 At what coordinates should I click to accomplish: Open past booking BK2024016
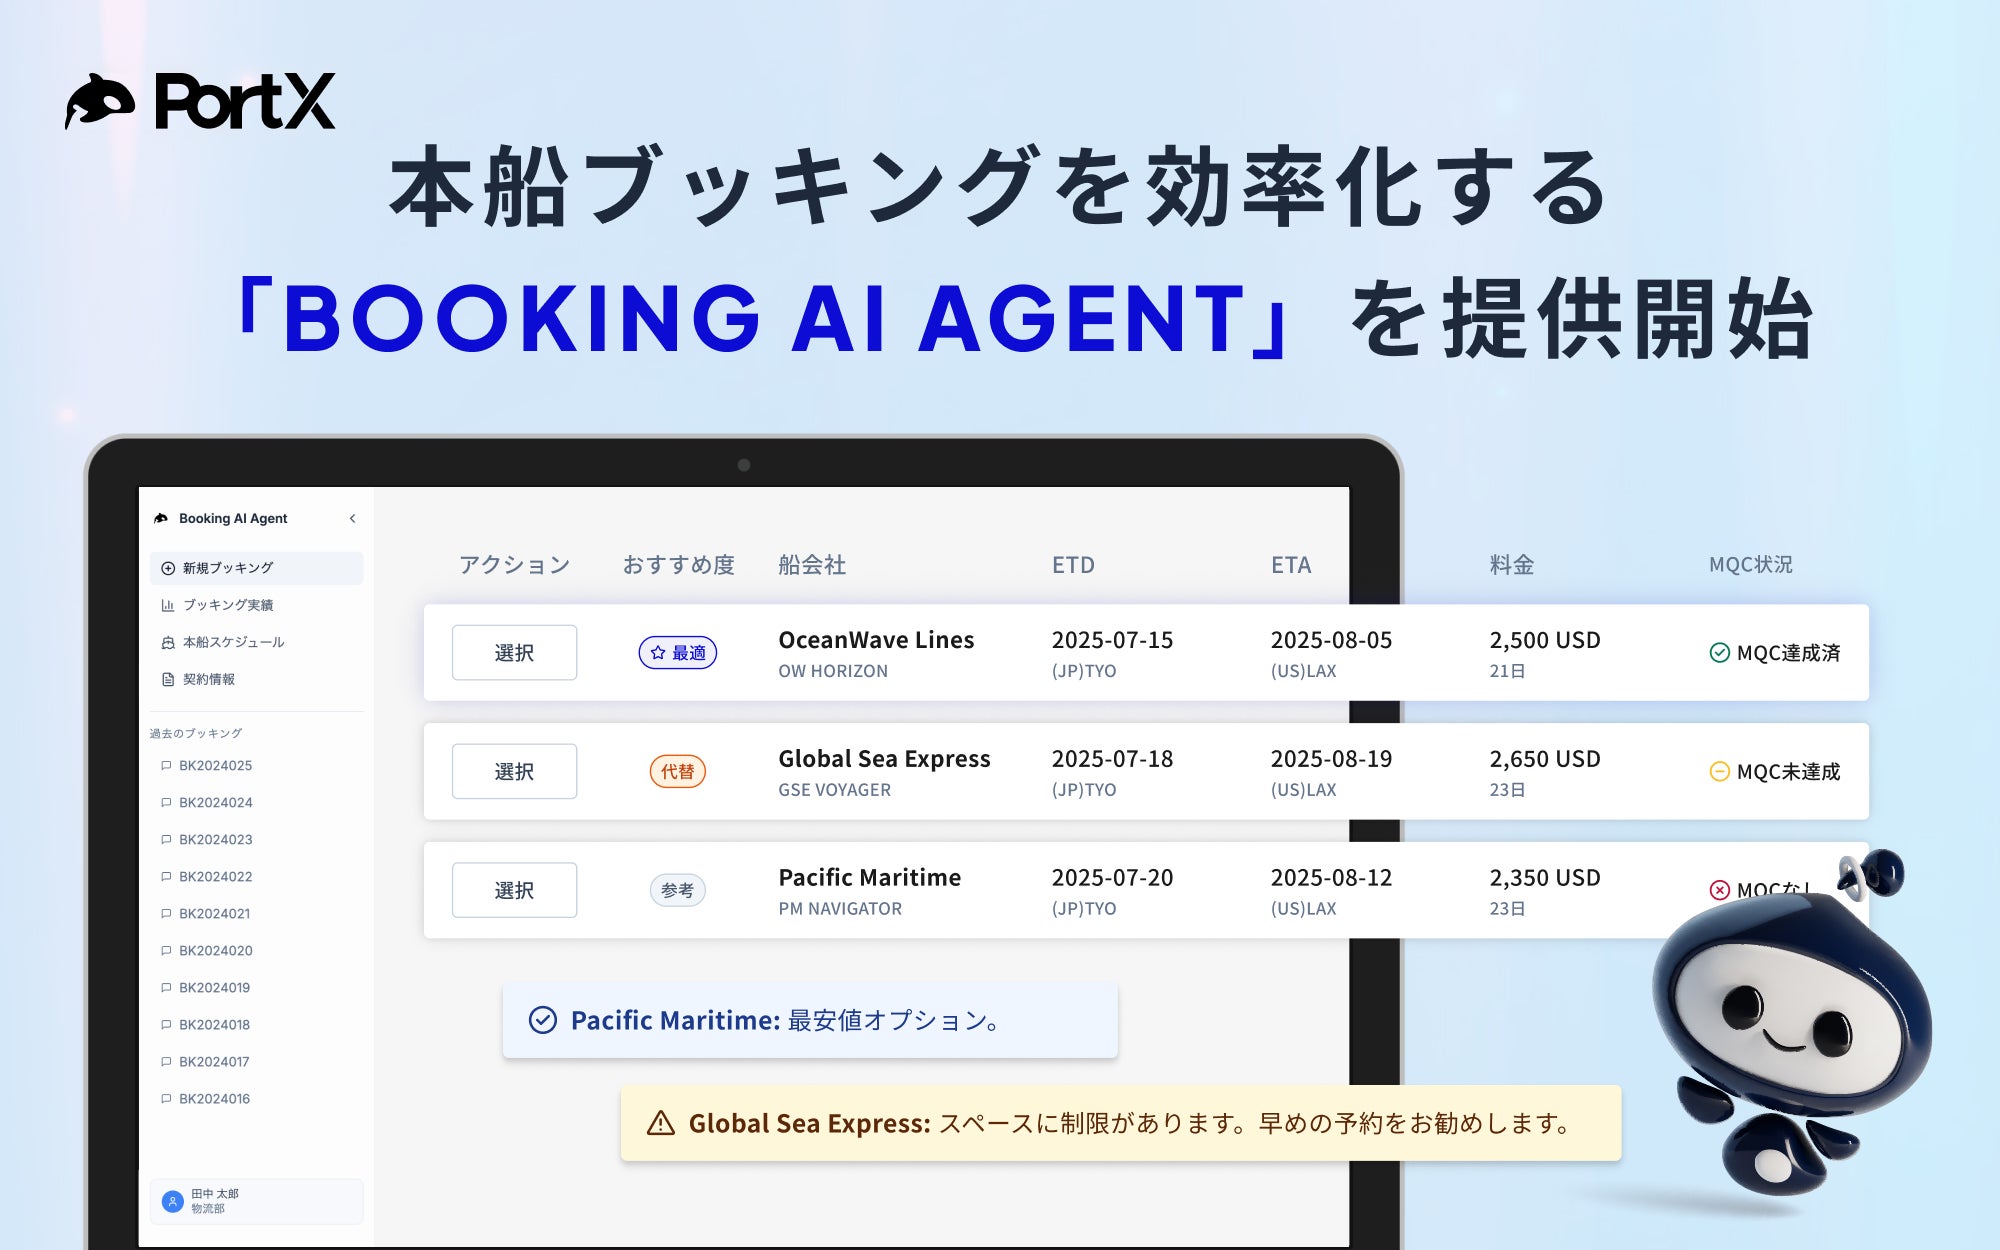[215, 1099]
